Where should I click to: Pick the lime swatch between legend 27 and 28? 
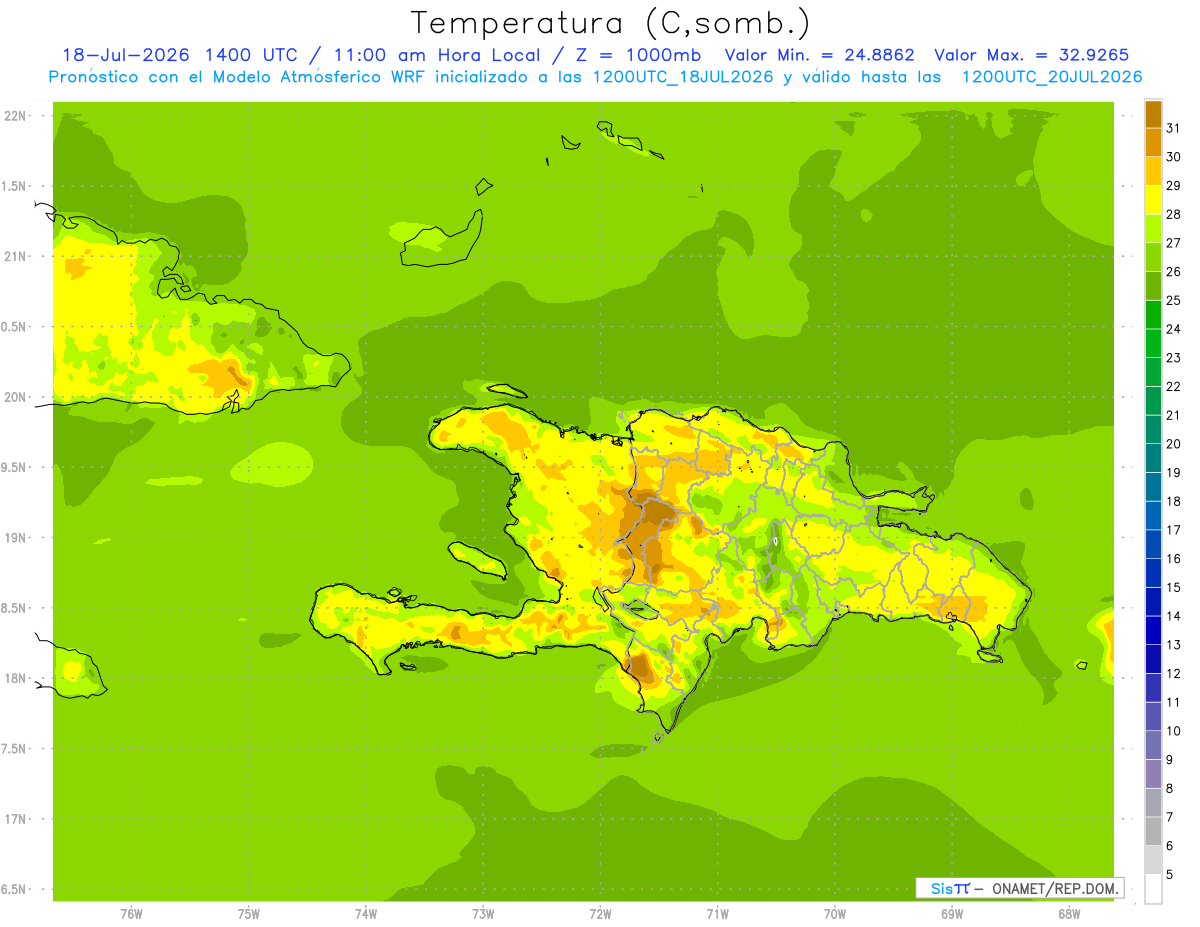[1153, 228]
